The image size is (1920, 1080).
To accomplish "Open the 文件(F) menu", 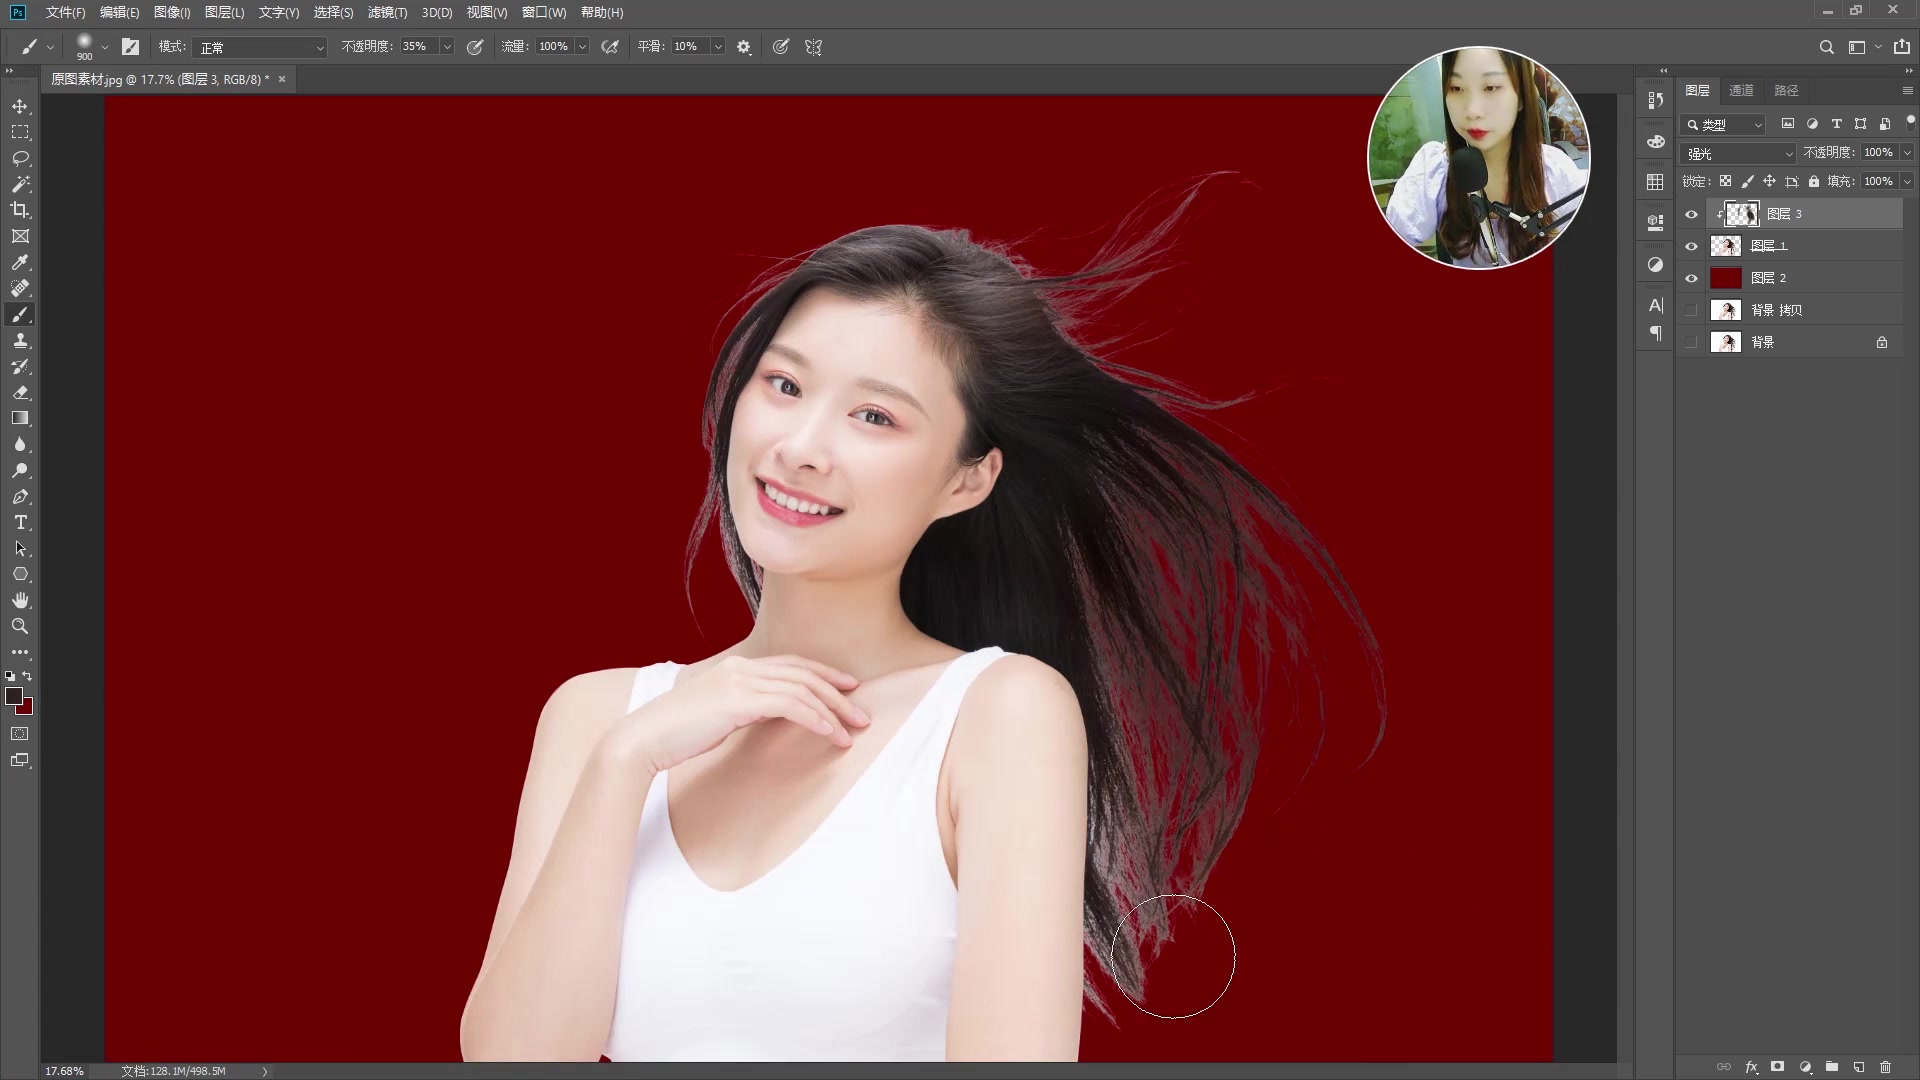I will coord(65,12).
